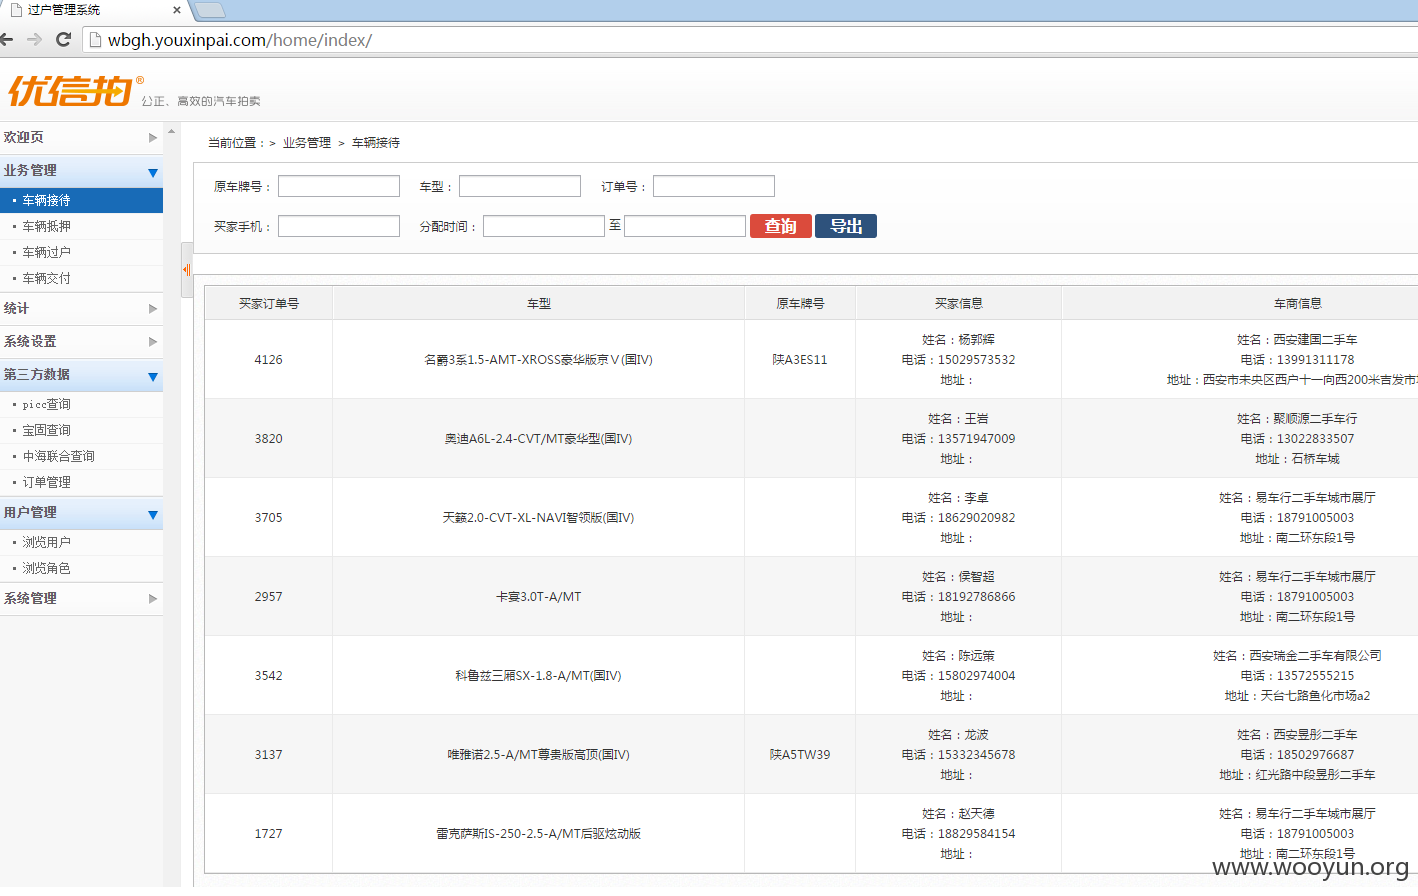This screenshot has height=896, width=1418.
Task: Expand the 系统设置 menu section
Action: coord(81,341)
